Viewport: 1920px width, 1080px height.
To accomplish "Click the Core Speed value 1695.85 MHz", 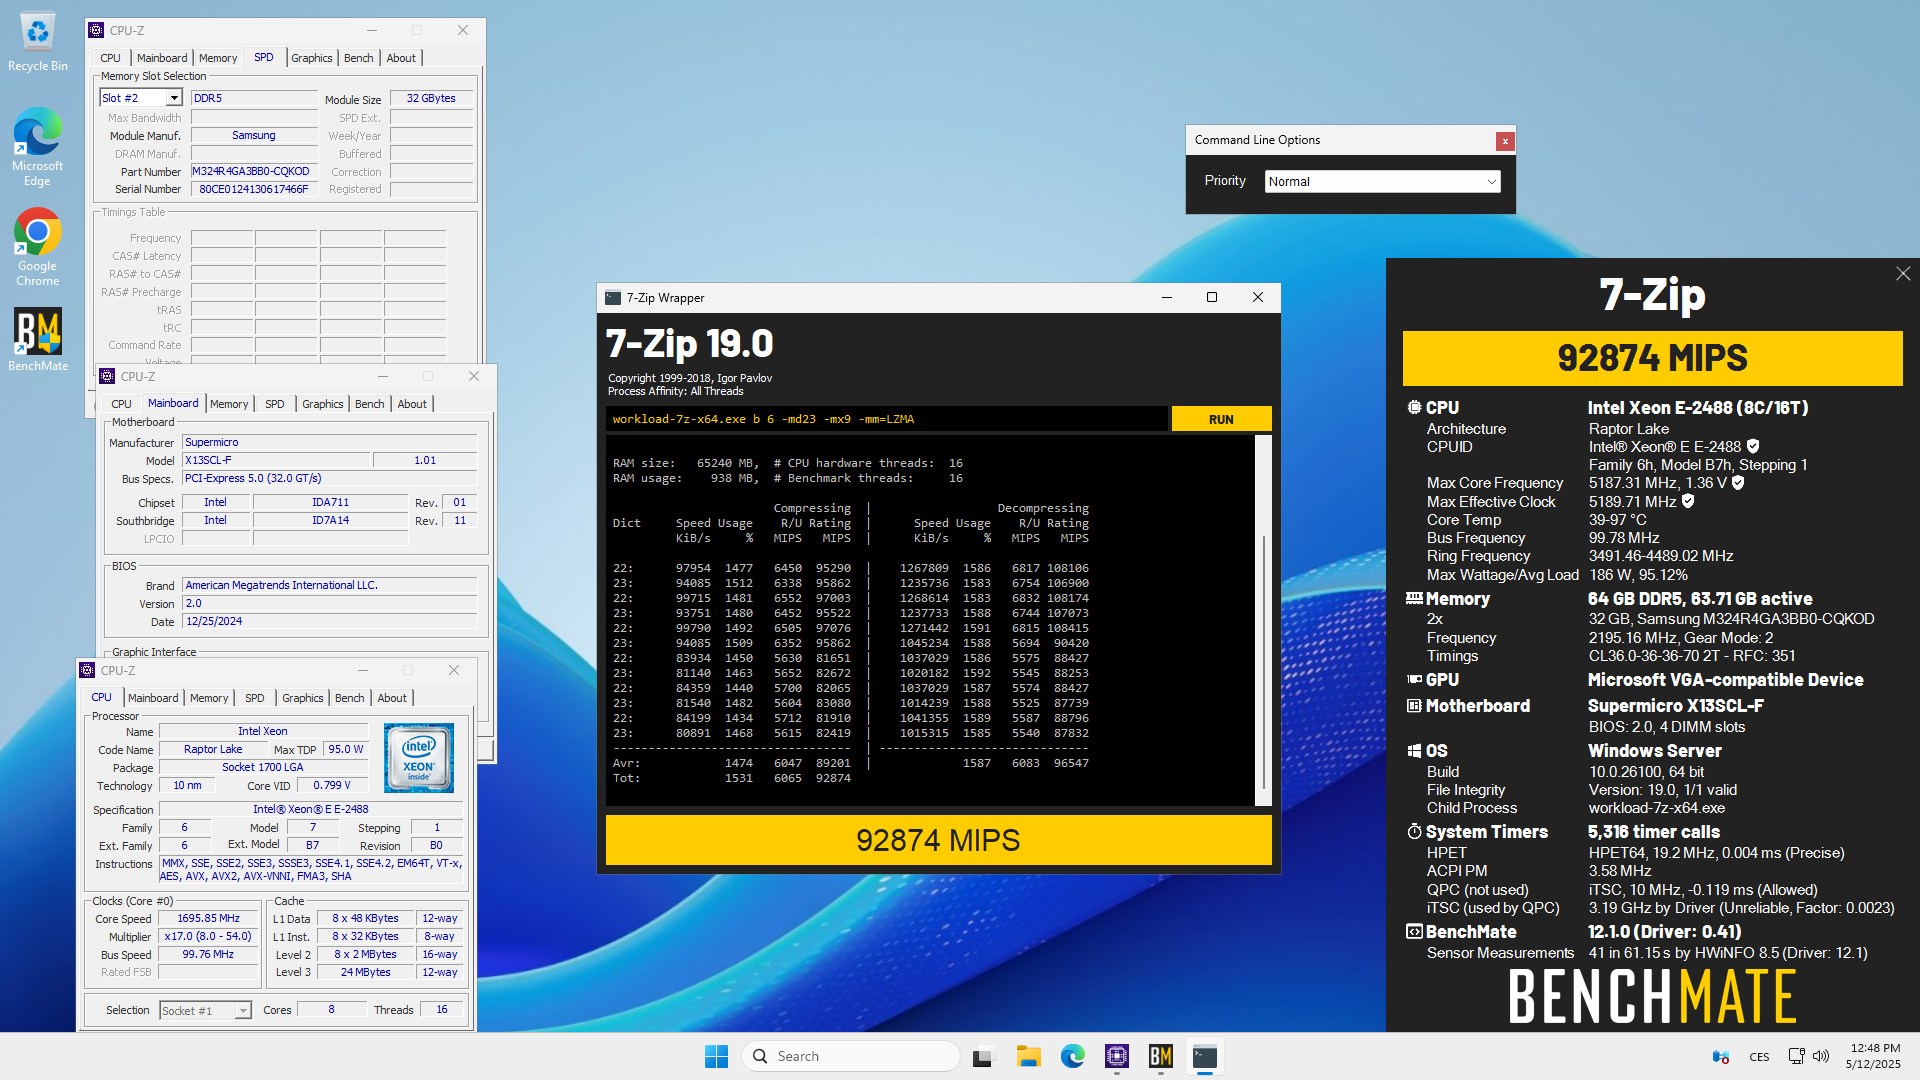I will pos(208,919).
